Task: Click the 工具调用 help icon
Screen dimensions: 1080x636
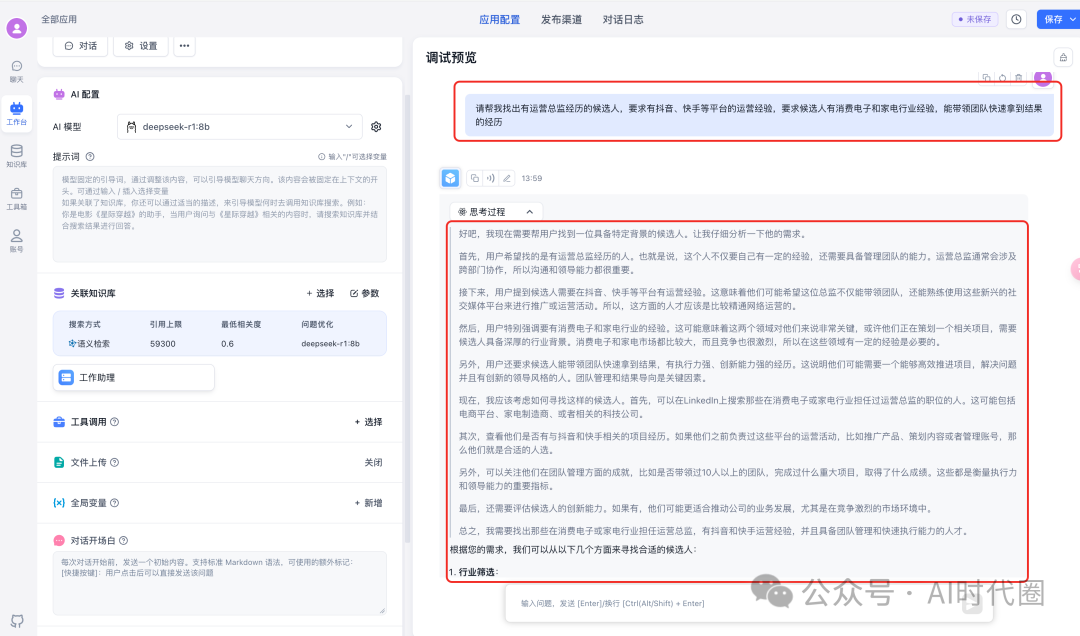Action: (114, 422)
